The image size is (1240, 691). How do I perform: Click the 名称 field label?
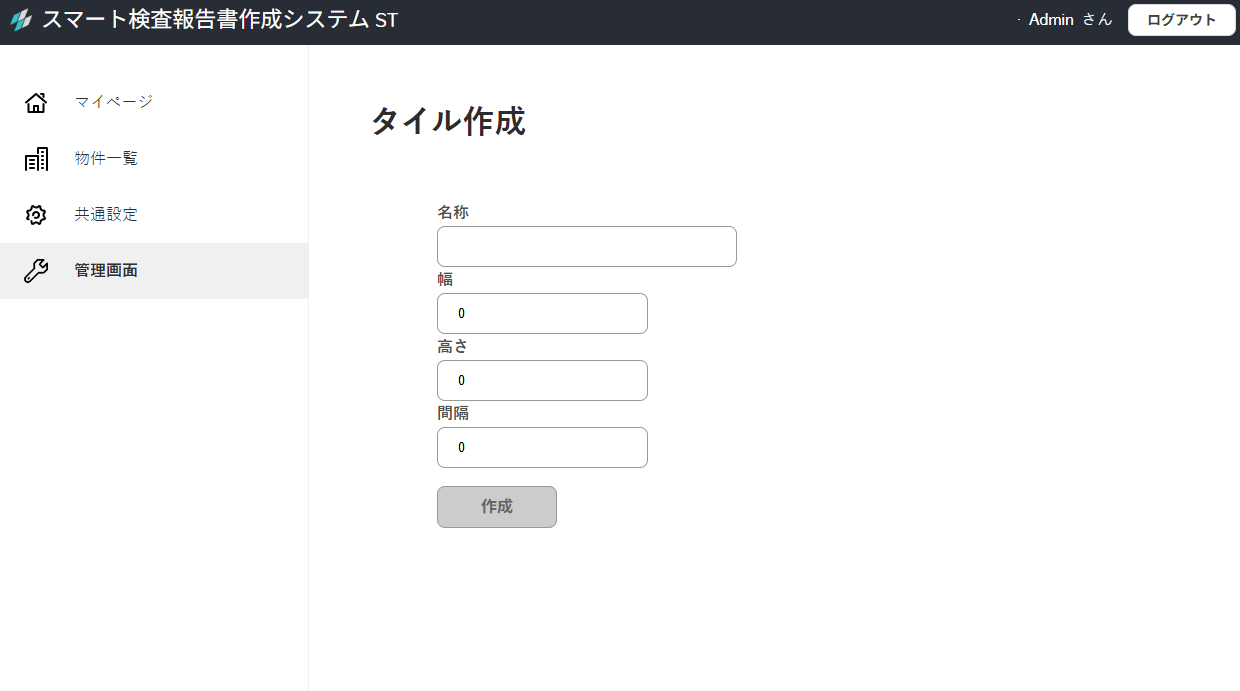453,212
